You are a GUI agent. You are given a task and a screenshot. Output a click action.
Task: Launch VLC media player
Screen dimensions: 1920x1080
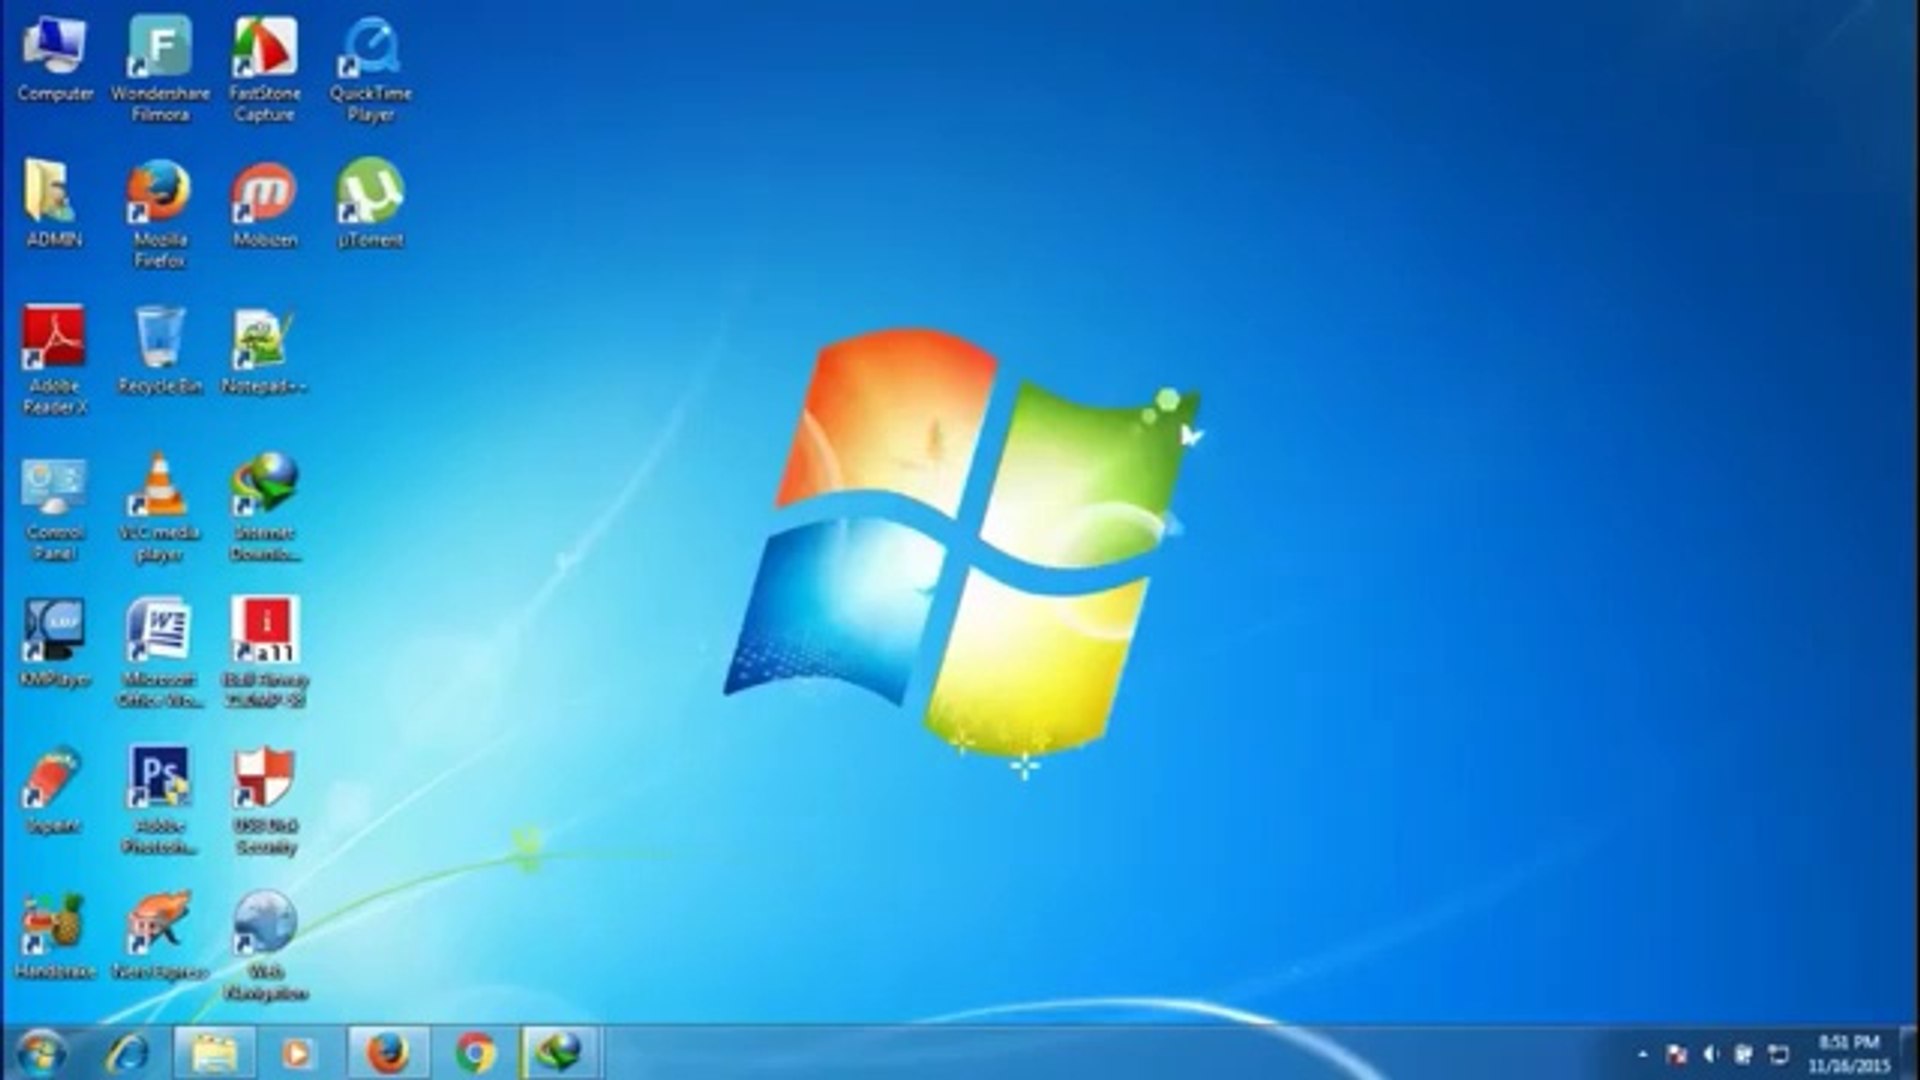pos(160,485)
